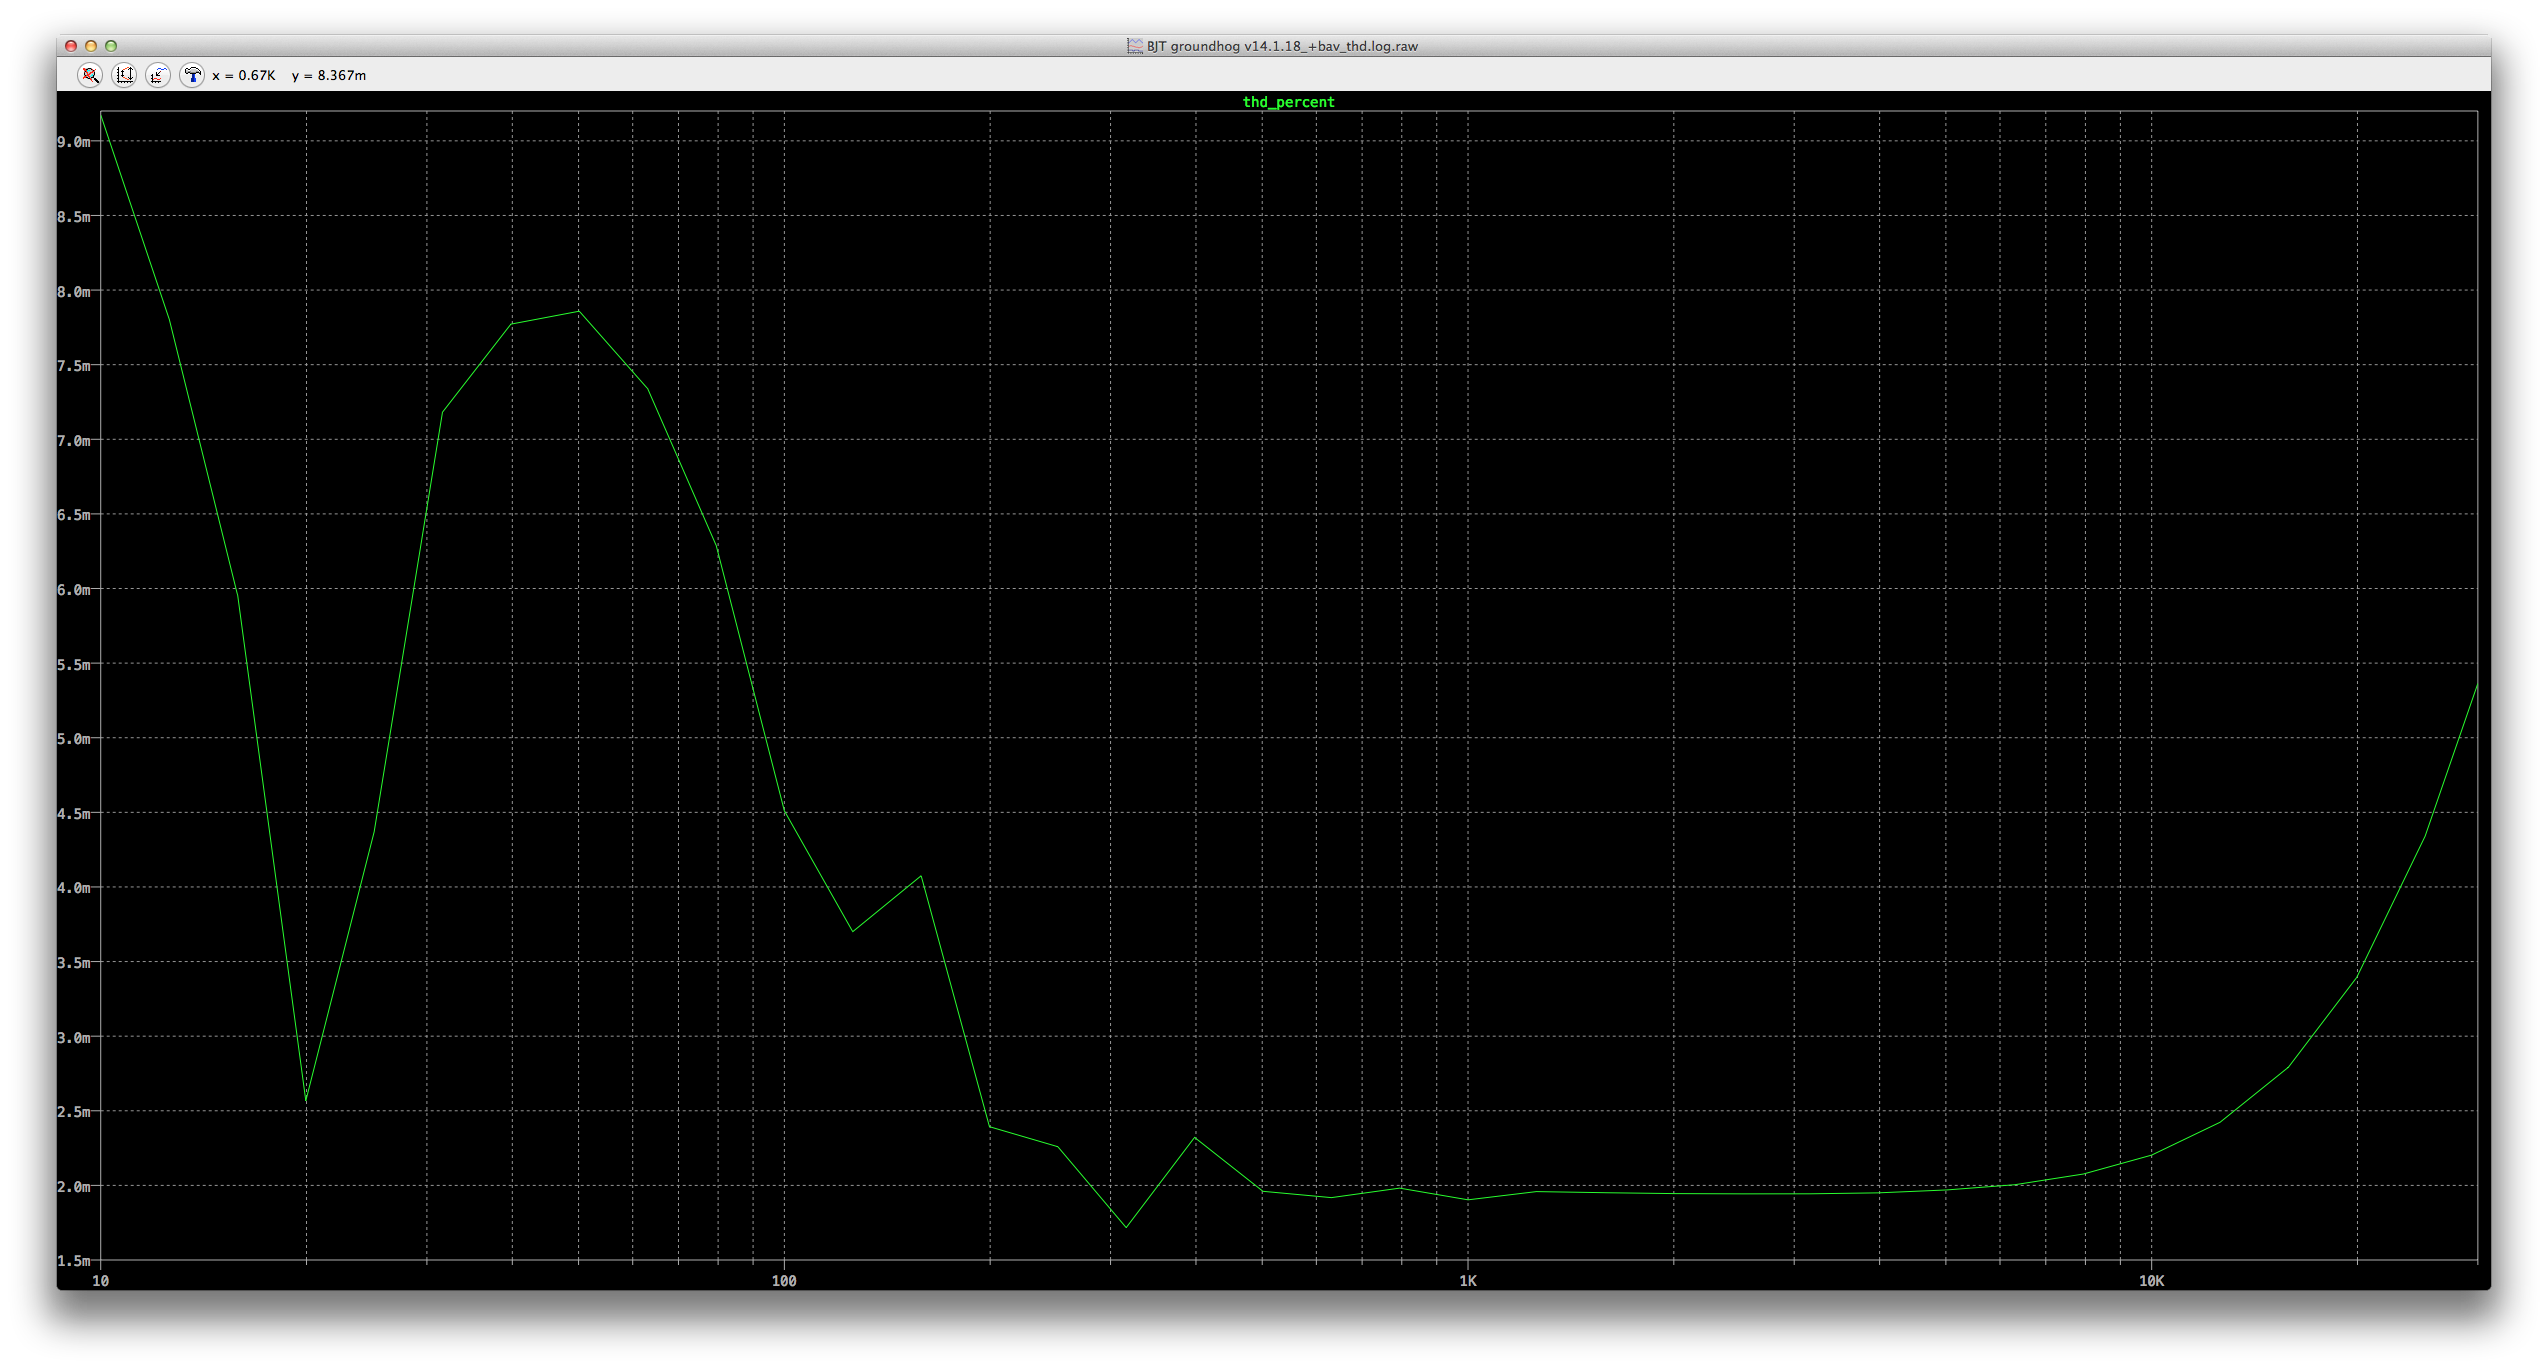
Task: Click the 10K horizontal axis label
Action: click(2151, 1281)
